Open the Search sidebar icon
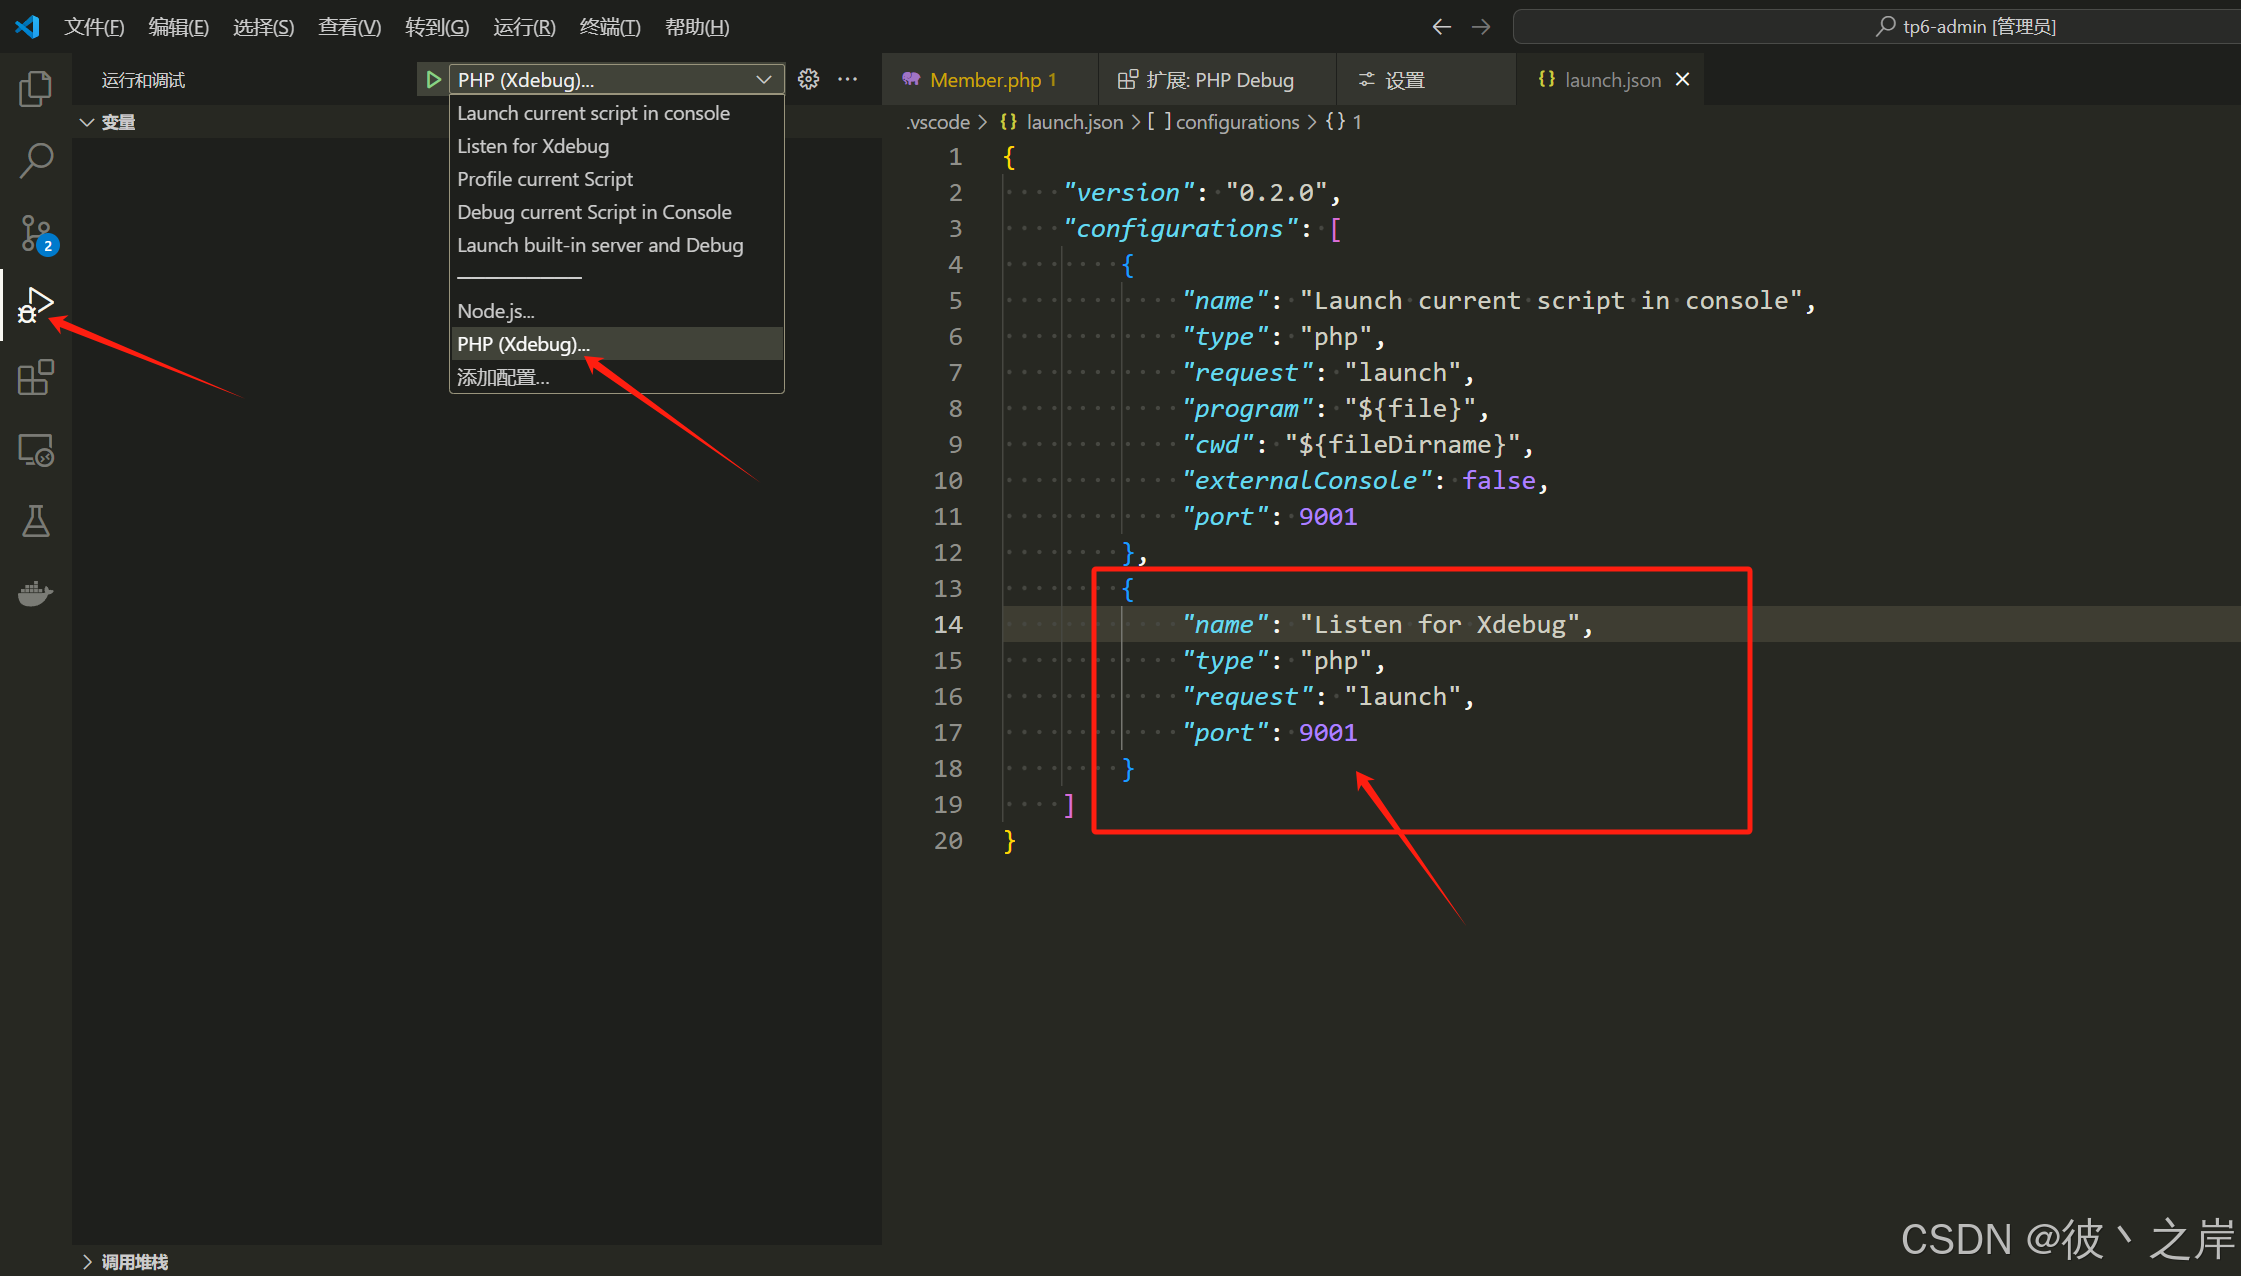Screen dimensions: 2241x1276 [35, 160]
